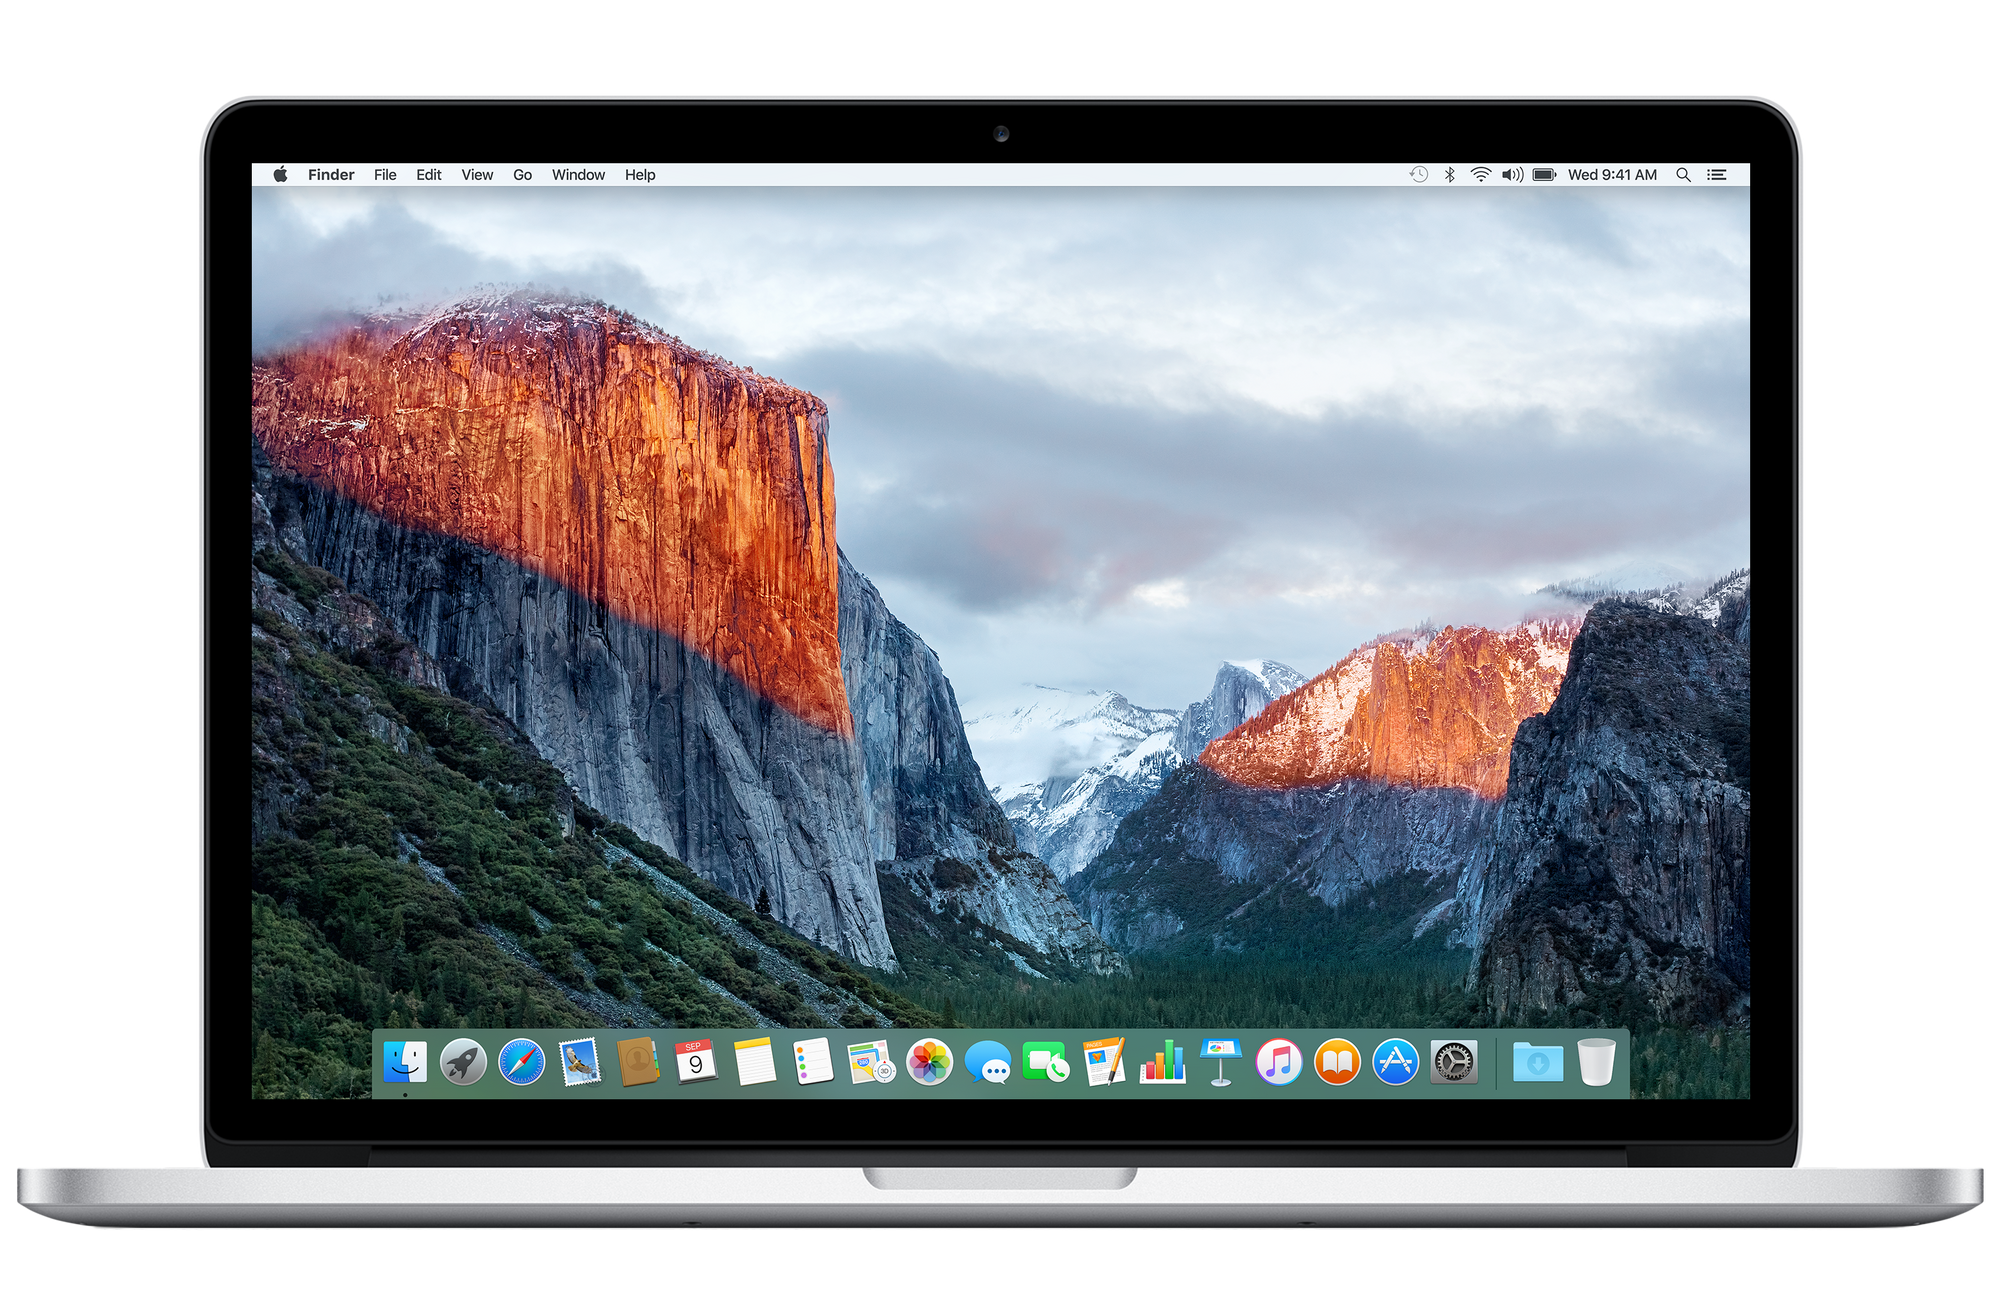The image size is (2000, 1311).
Task: Open volume speaker menu bar icon
Action: (1512, 174)
